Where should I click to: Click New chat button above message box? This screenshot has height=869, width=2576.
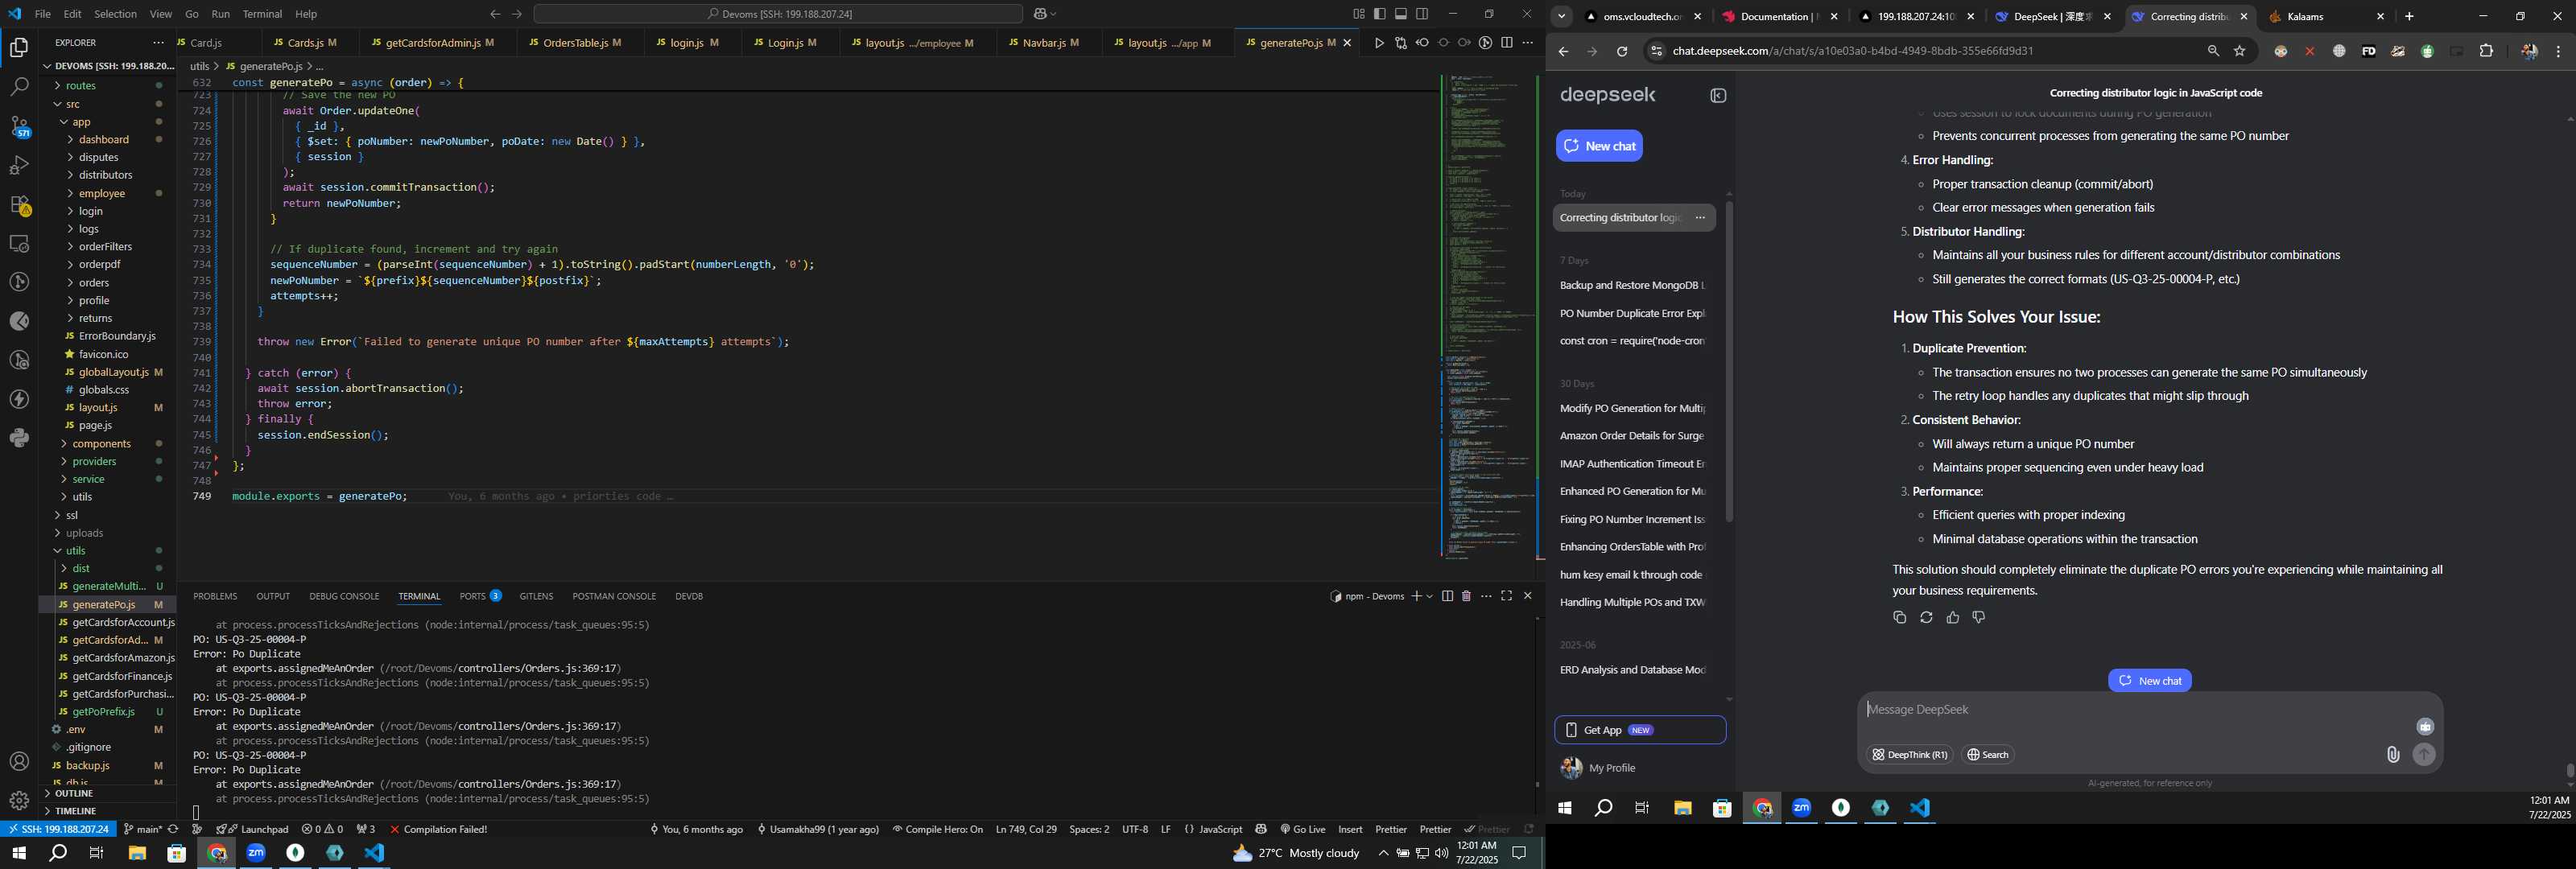click(2150, 681)
